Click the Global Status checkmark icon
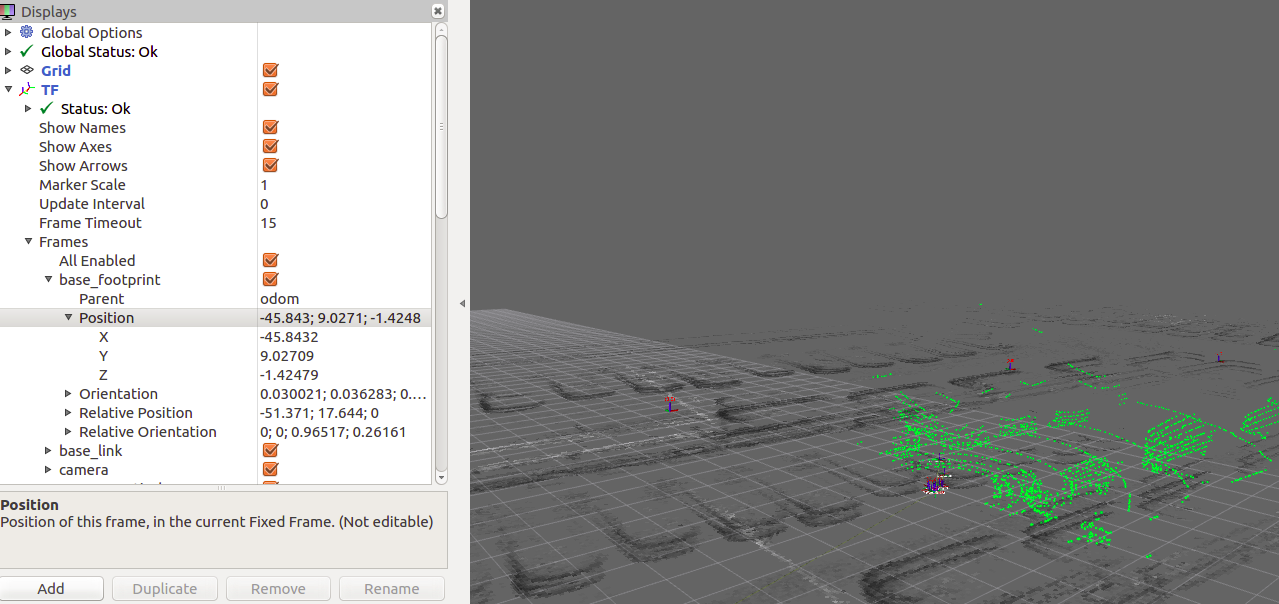 (x=28, y=51)
